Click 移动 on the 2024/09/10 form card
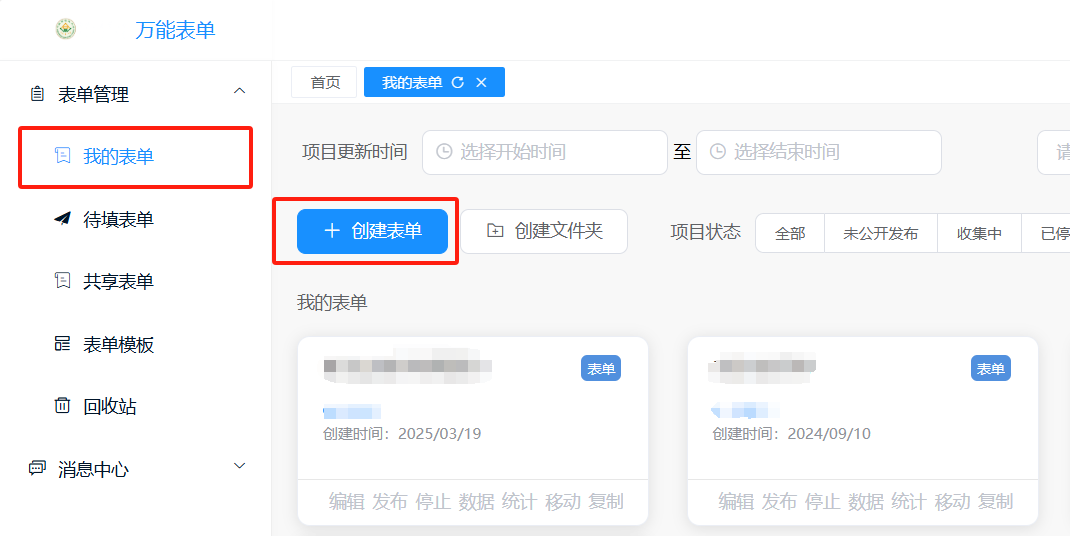This screenshot has width=1070, height=536. tap(953, 502)
